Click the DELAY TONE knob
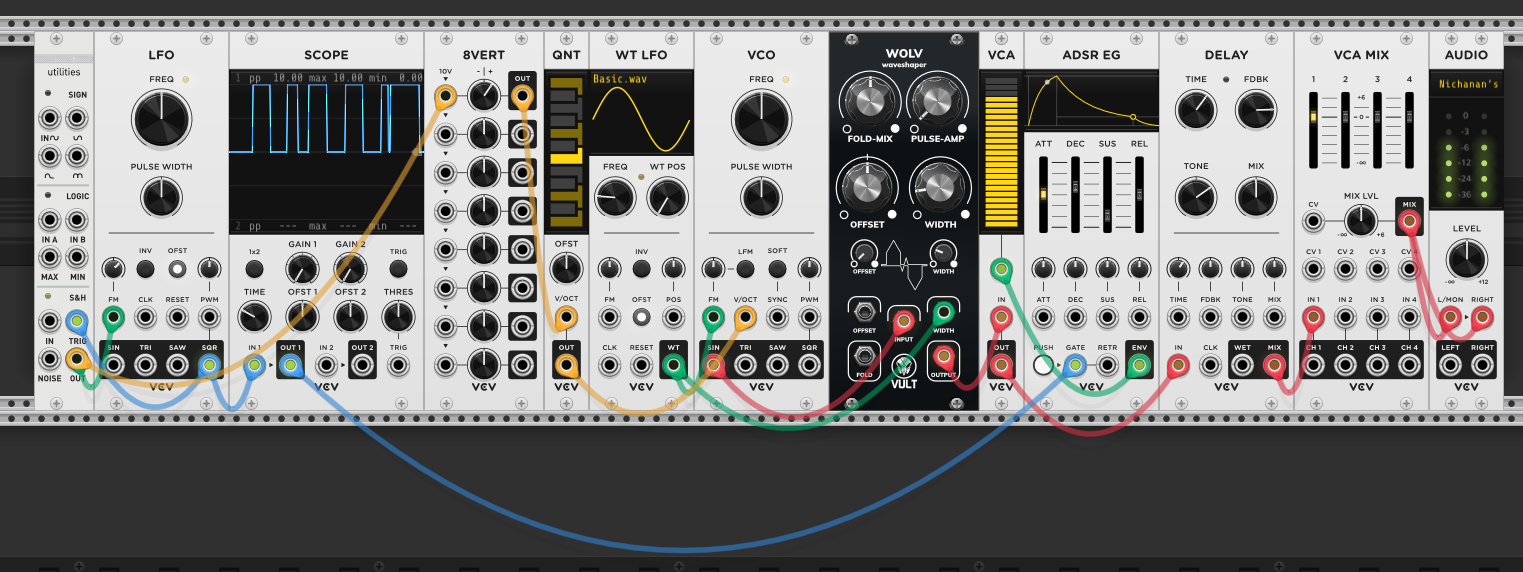 point(1195,197)
